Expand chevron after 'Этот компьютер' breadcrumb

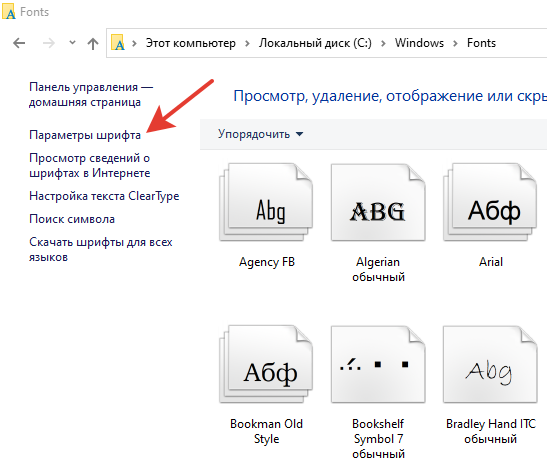click(247, 43)
